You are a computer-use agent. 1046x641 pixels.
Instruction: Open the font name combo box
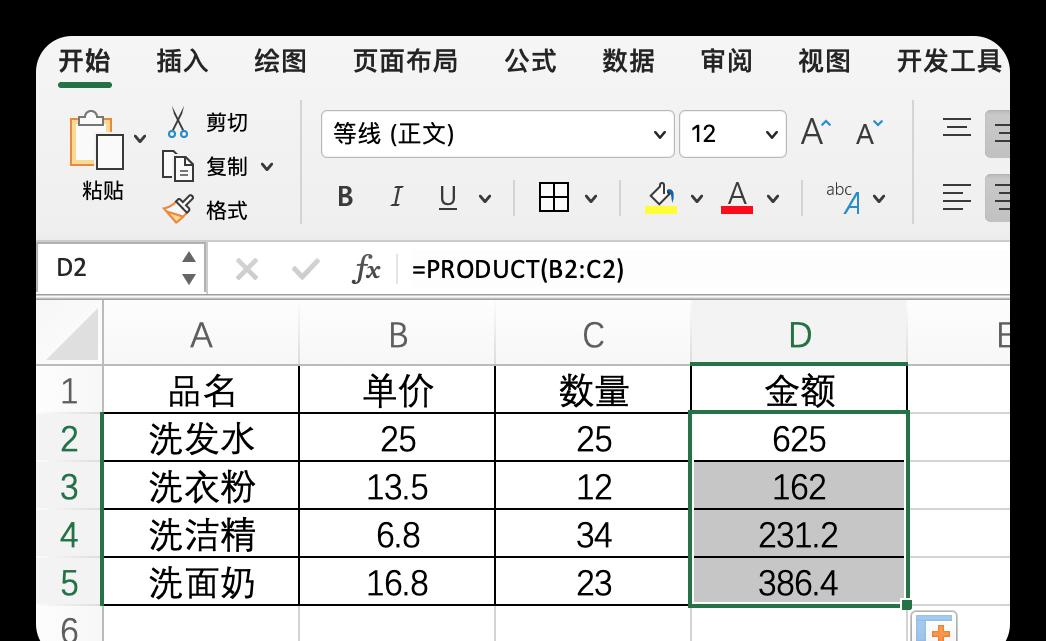point(497,134)
